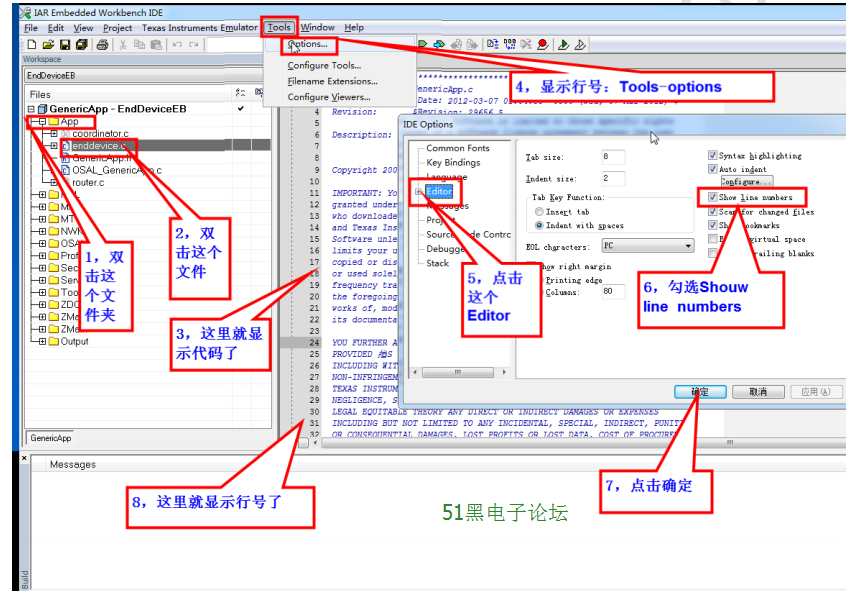Click the Make build toolbar icon

[x=510, y=44]
